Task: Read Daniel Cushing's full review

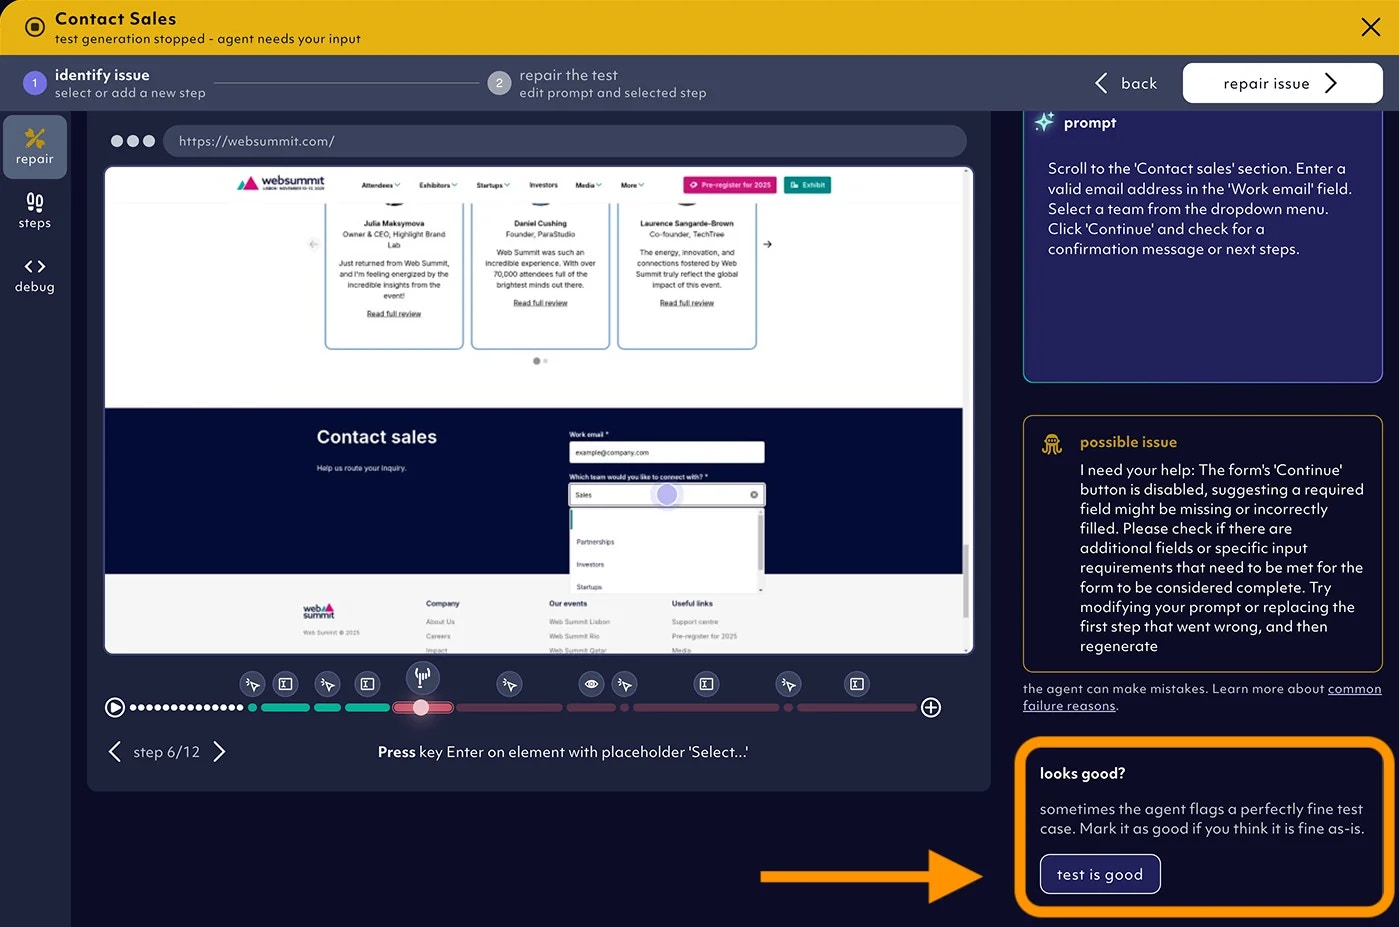Action: pyautogui.click(x=540, y=303)
